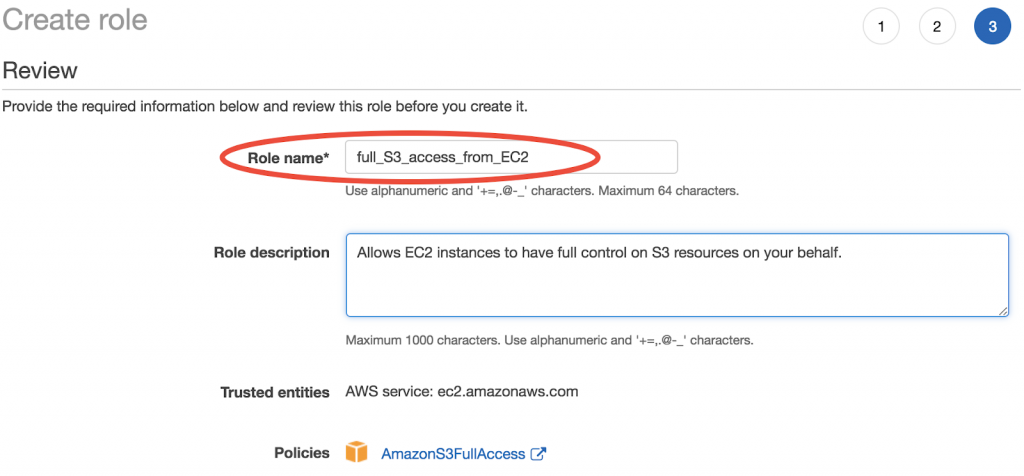Viewport: 1024px width, 476px height.
Task: Click the 'Policies' label
Action: [302, 452]
